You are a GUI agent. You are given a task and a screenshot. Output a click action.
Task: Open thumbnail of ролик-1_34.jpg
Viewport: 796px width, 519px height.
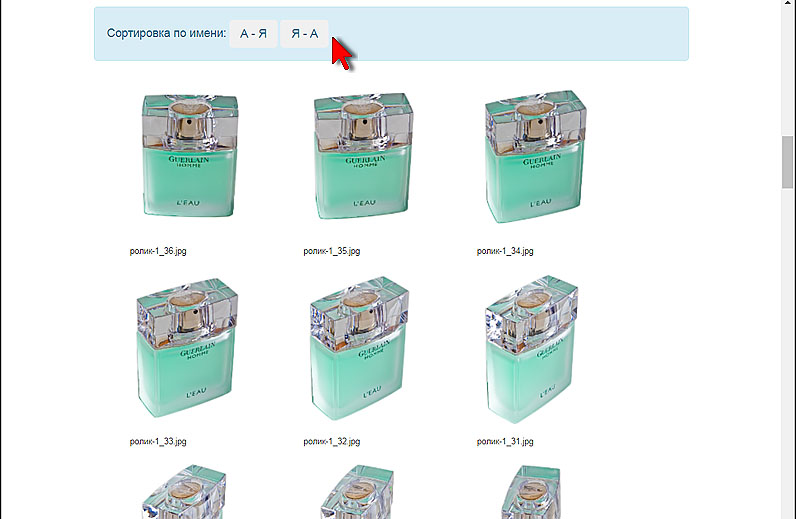(536, 156)
